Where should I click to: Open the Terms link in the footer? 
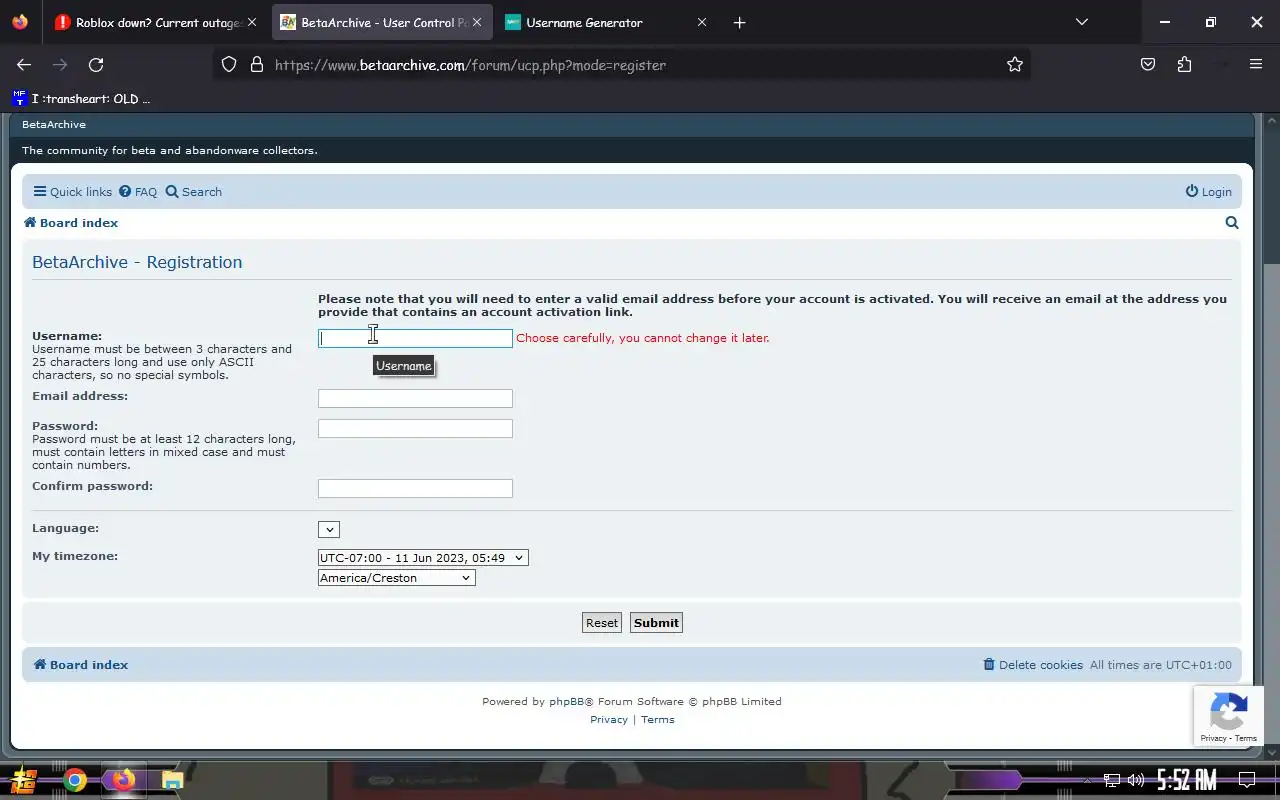pyautogui.click(x=658, y=719)
